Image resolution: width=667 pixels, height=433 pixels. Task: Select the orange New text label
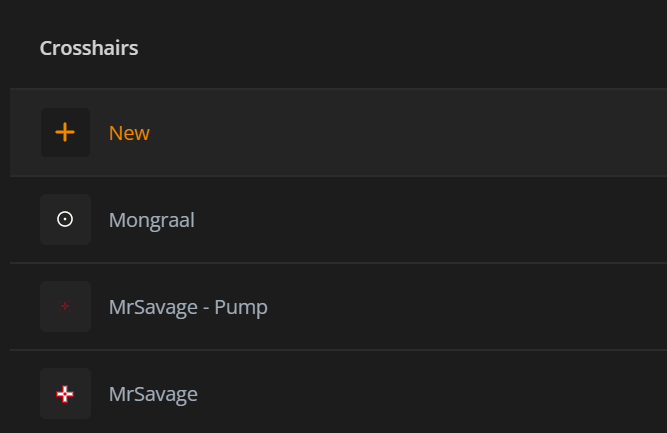[x=129, y=133]
